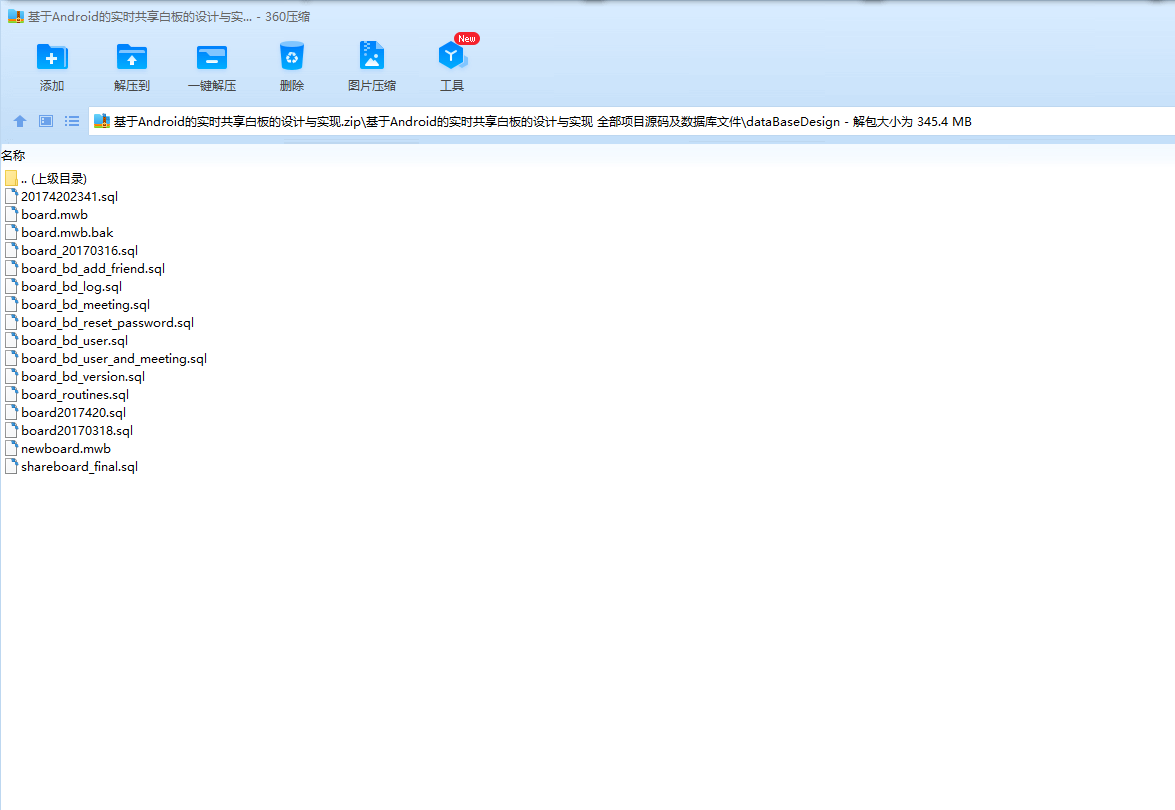This screenshot has width=1175, height=810.
Task: Select file board_routines.sql
Action: coord(75,394)
